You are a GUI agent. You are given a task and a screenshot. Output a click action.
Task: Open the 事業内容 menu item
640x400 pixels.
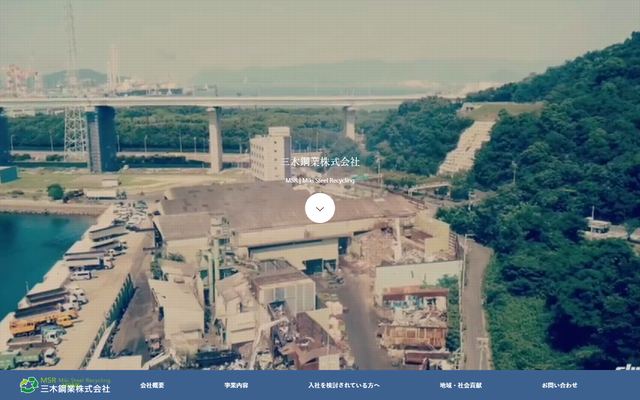click(236, 385)
